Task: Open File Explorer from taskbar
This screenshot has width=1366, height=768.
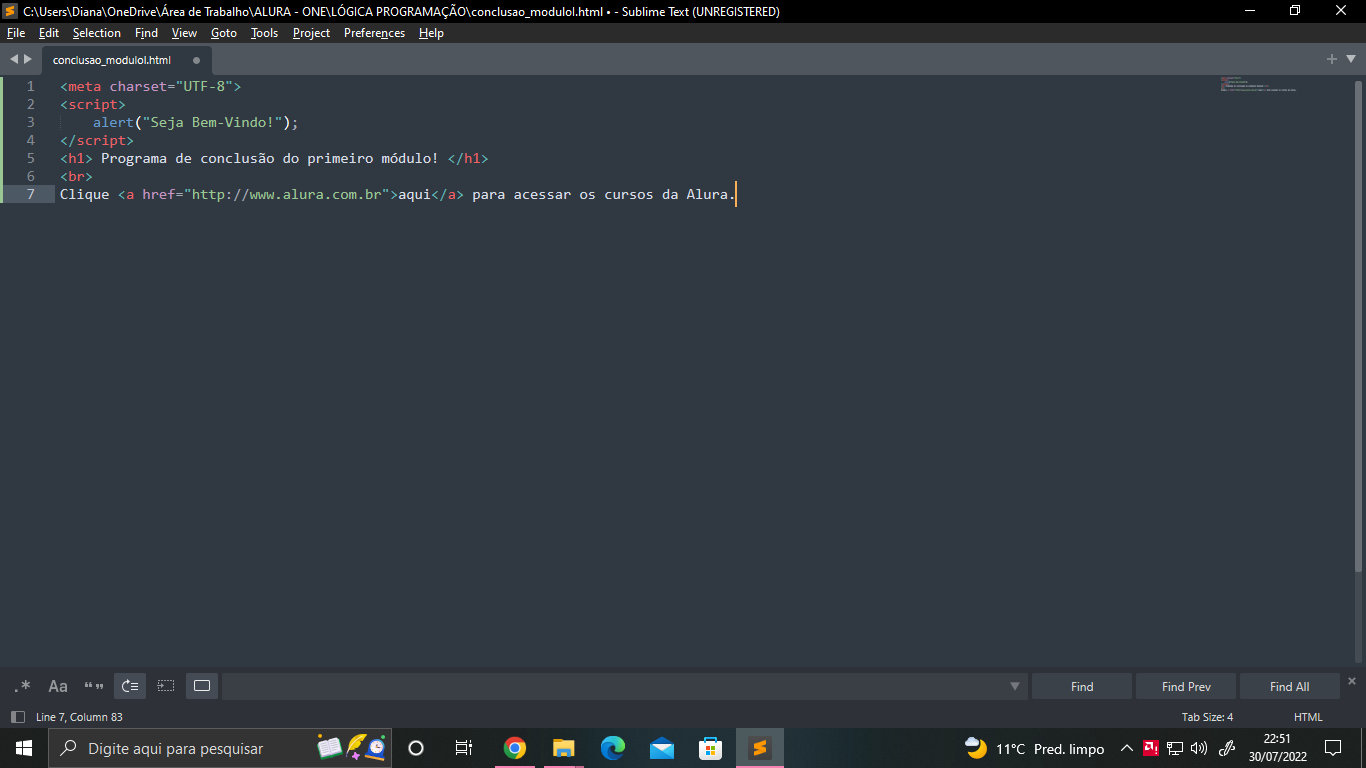Action: click(x=564, y=748)
